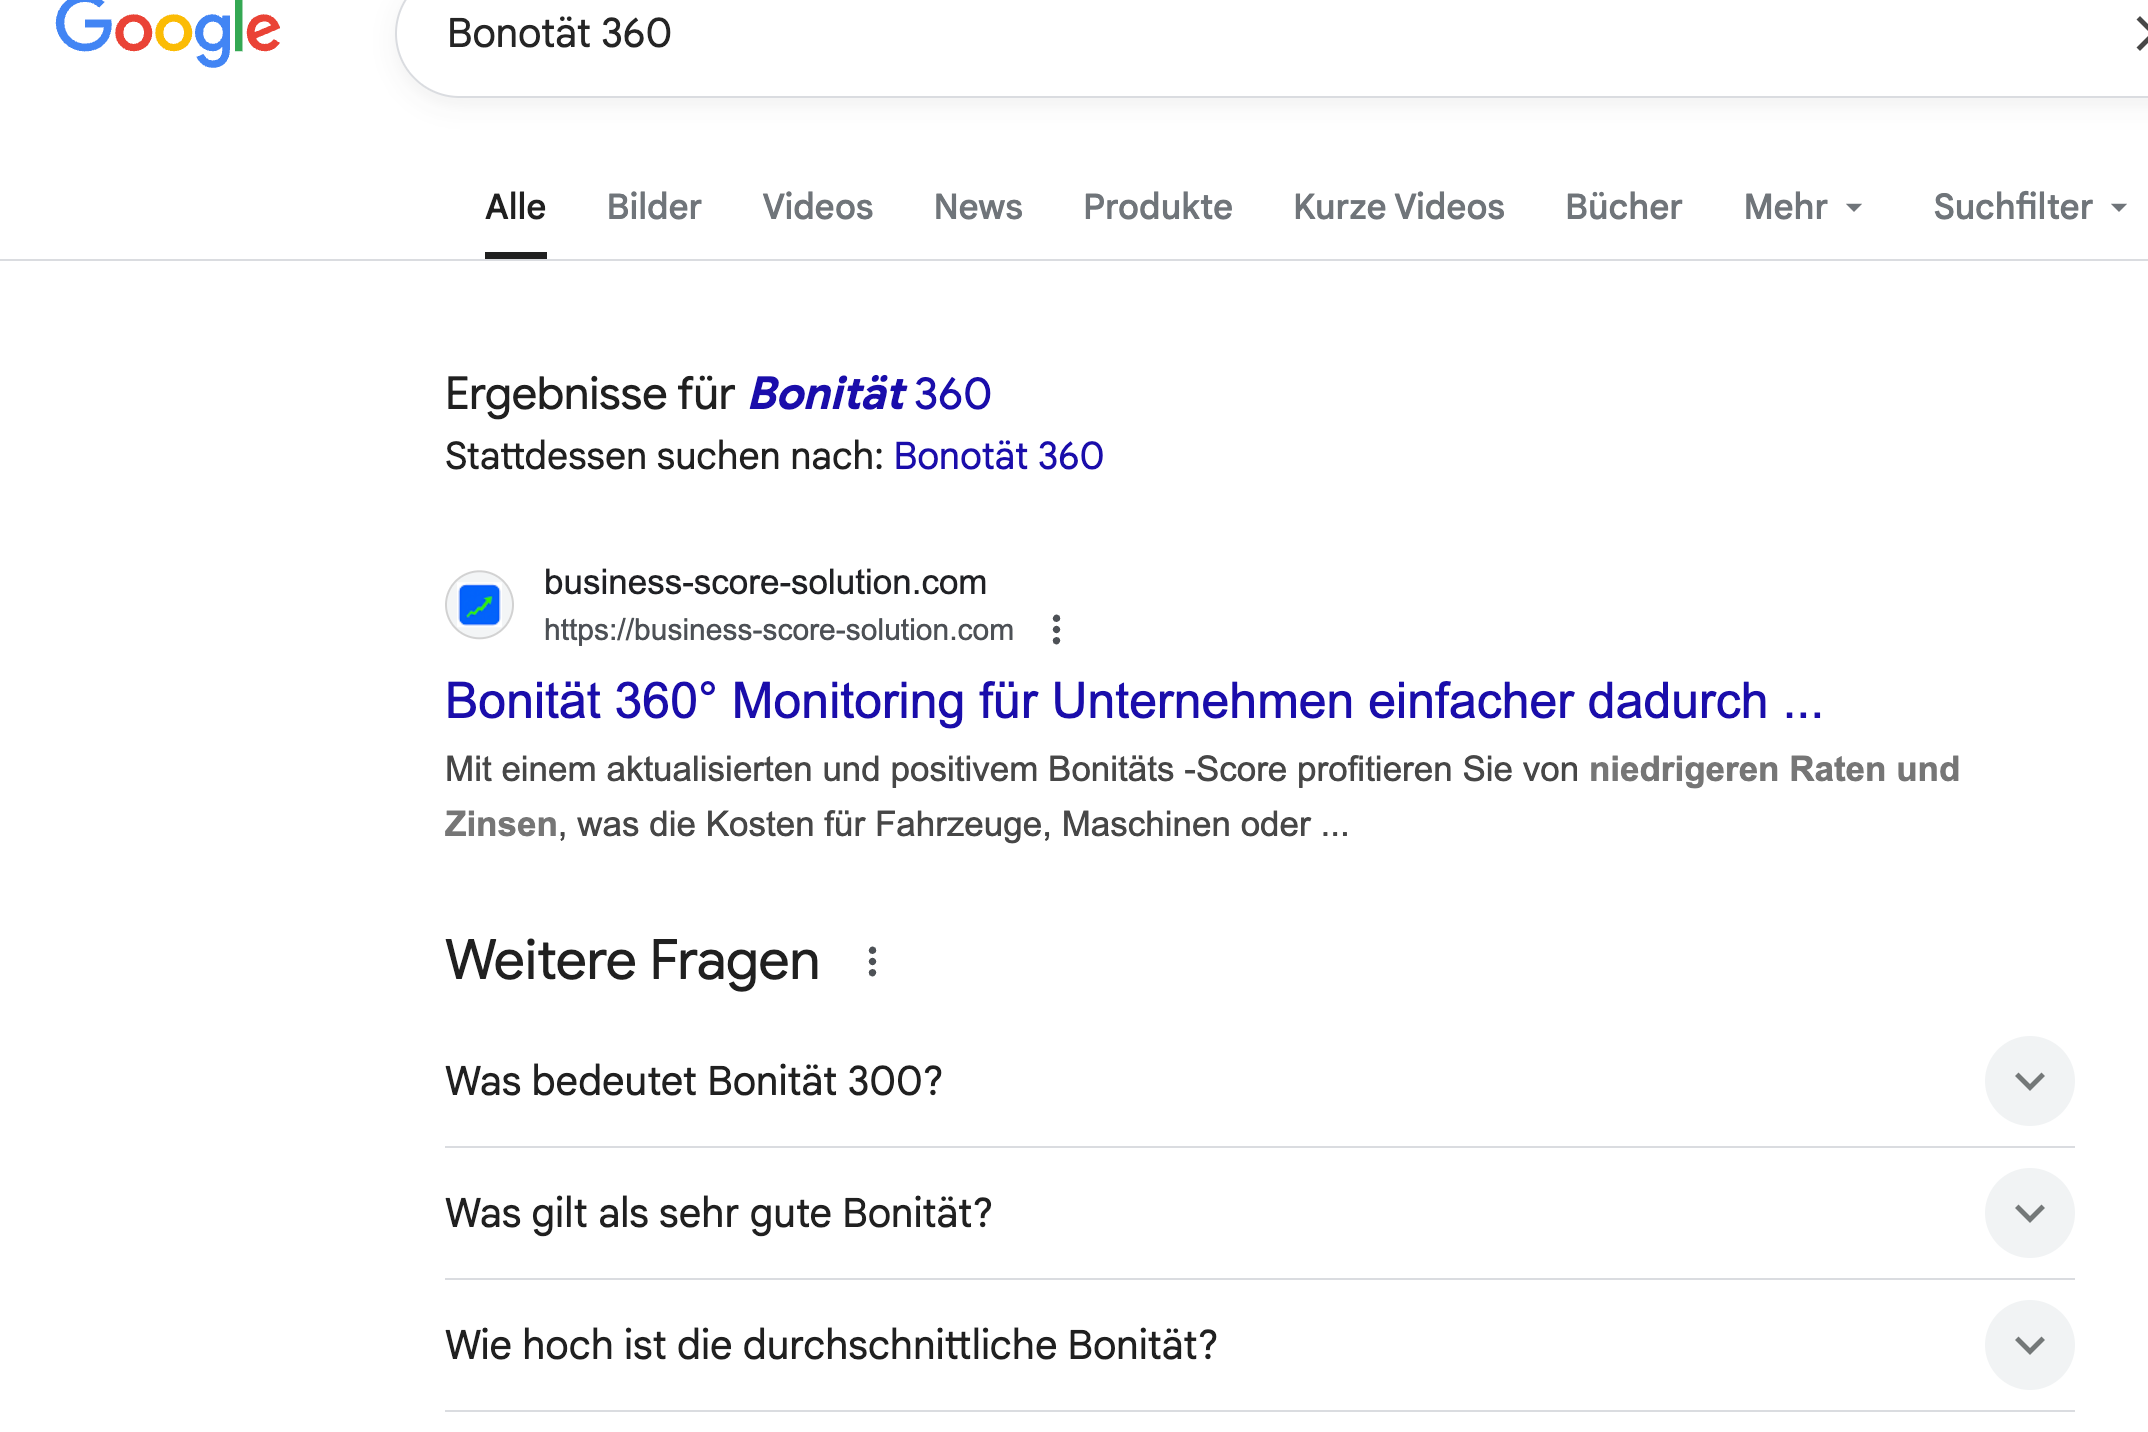Click the Google logo
The width and height of the screenshot is (2148, 1432).
tap(167, 32)
